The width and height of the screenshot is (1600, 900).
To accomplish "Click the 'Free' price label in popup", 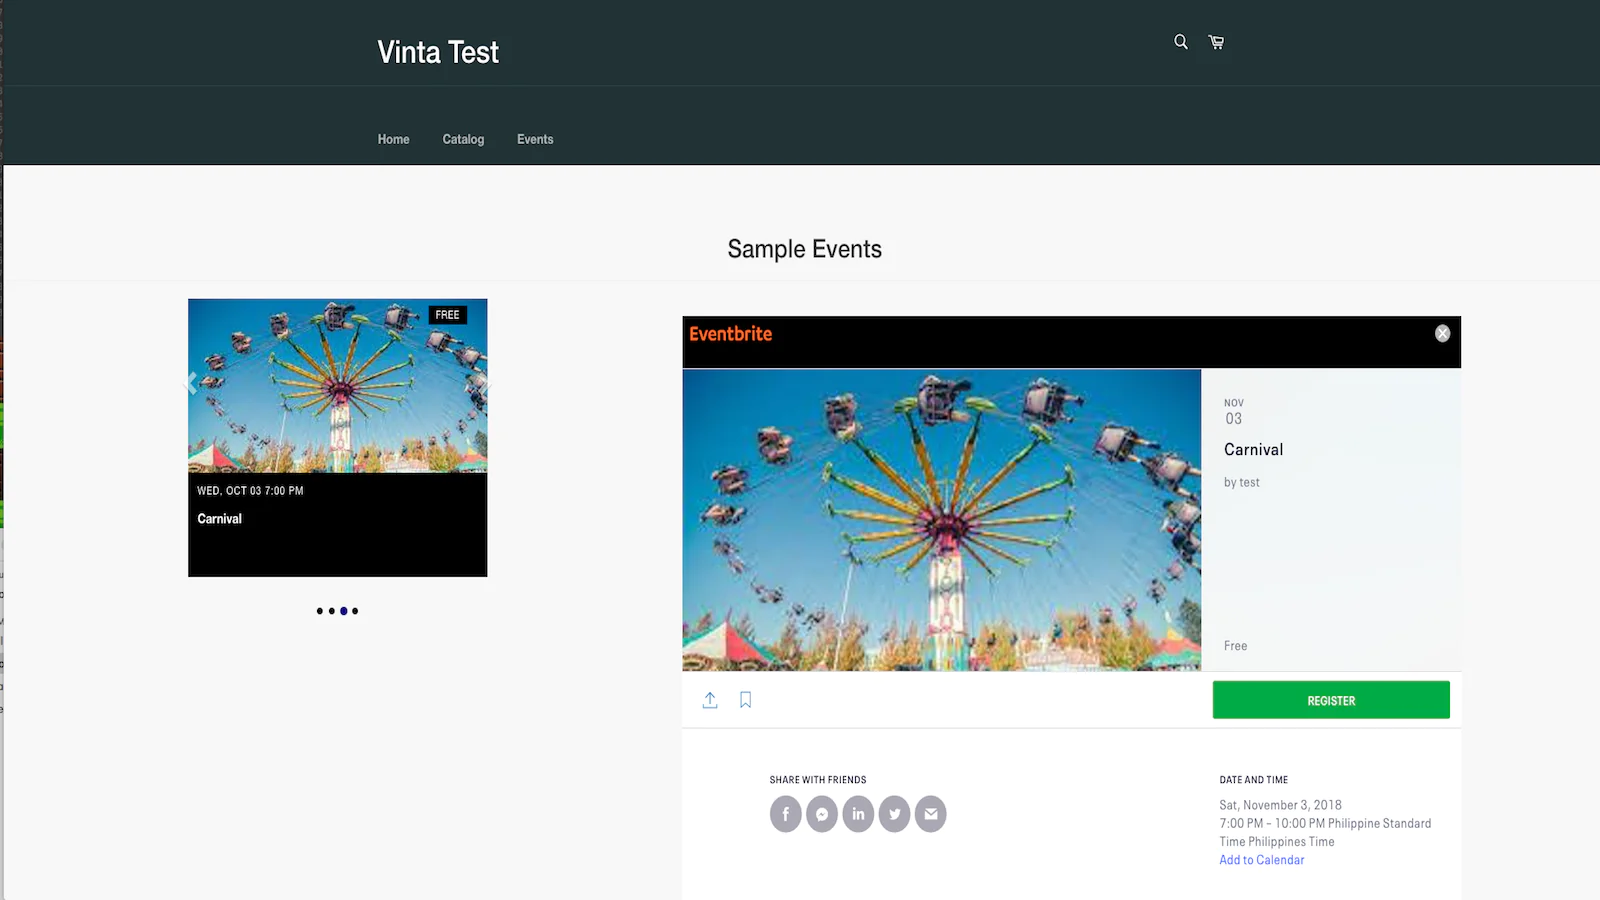I will (1236, 646).
